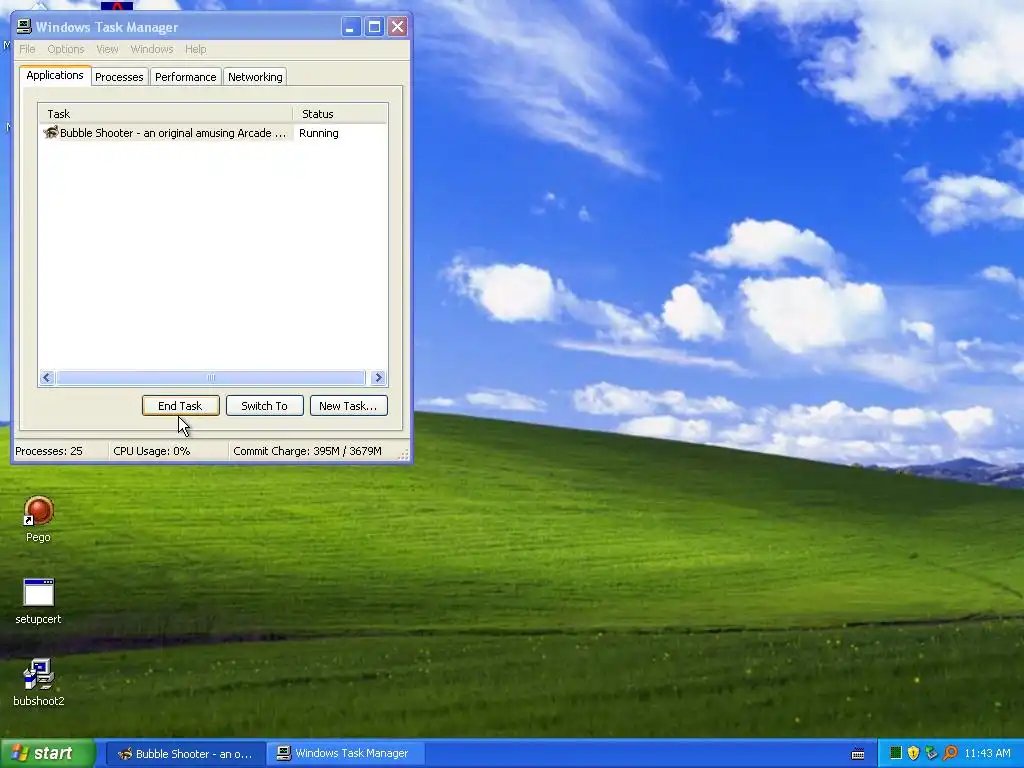Screen dimensions: 1024x768
Task: Click the Task Manager title bar icon
Action: point(24,27)
